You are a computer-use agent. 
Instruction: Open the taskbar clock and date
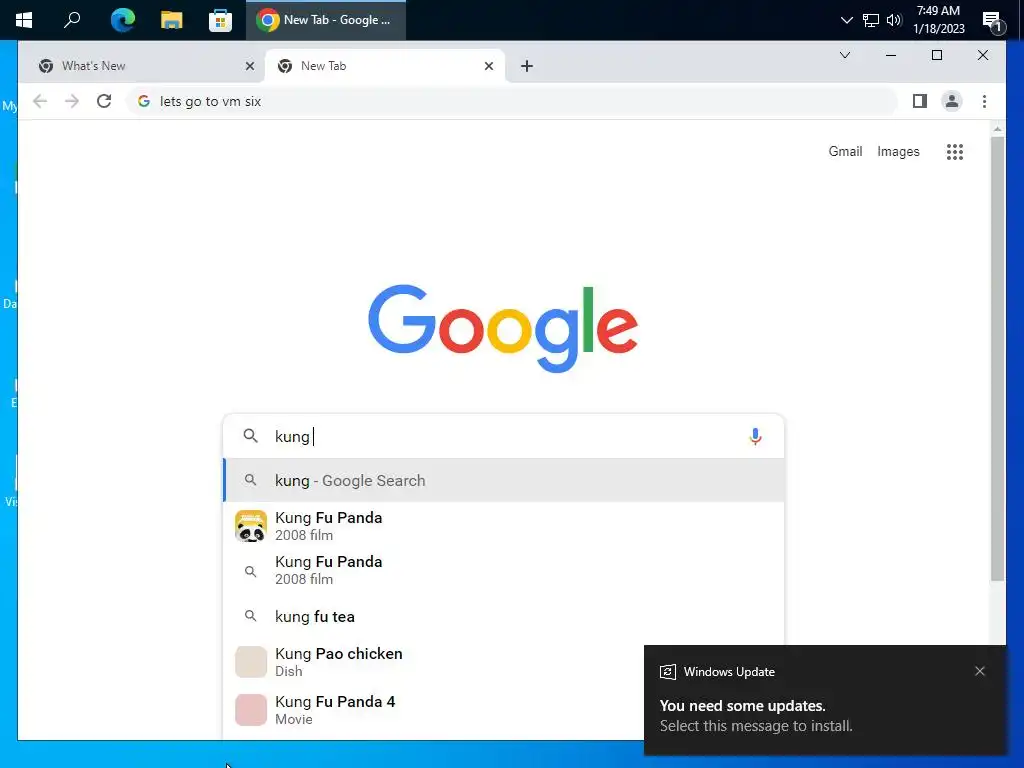tap(938, 20)
